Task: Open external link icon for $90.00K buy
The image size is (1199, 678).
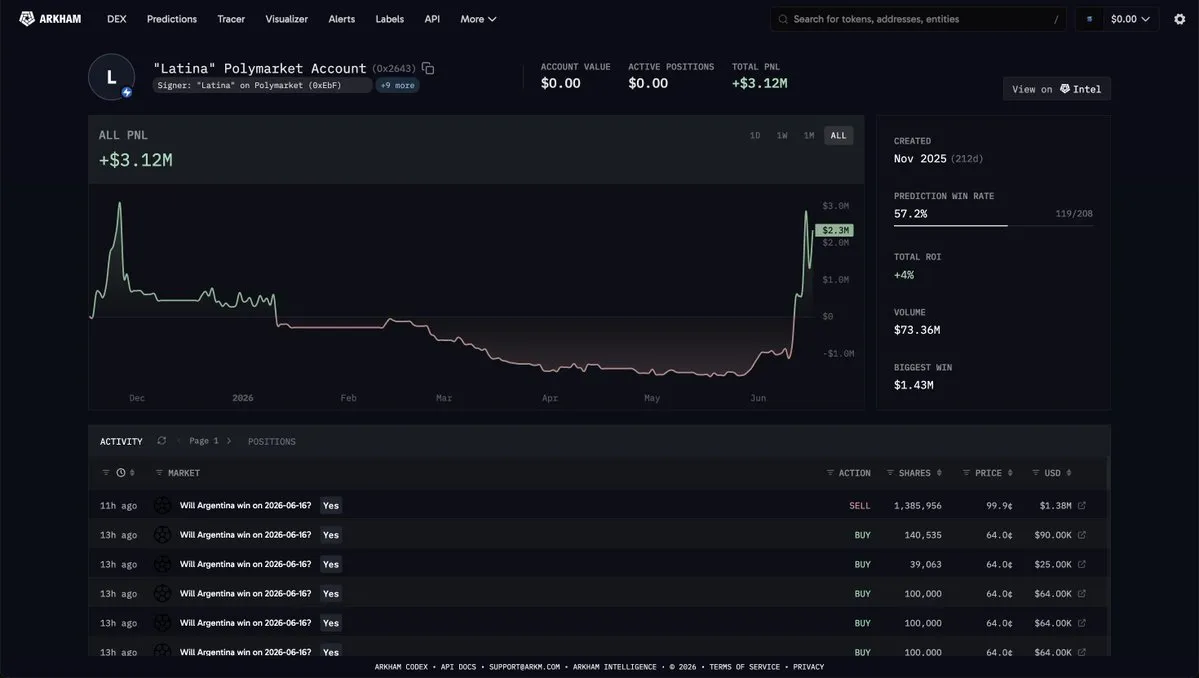Action: coord(1081,535)
